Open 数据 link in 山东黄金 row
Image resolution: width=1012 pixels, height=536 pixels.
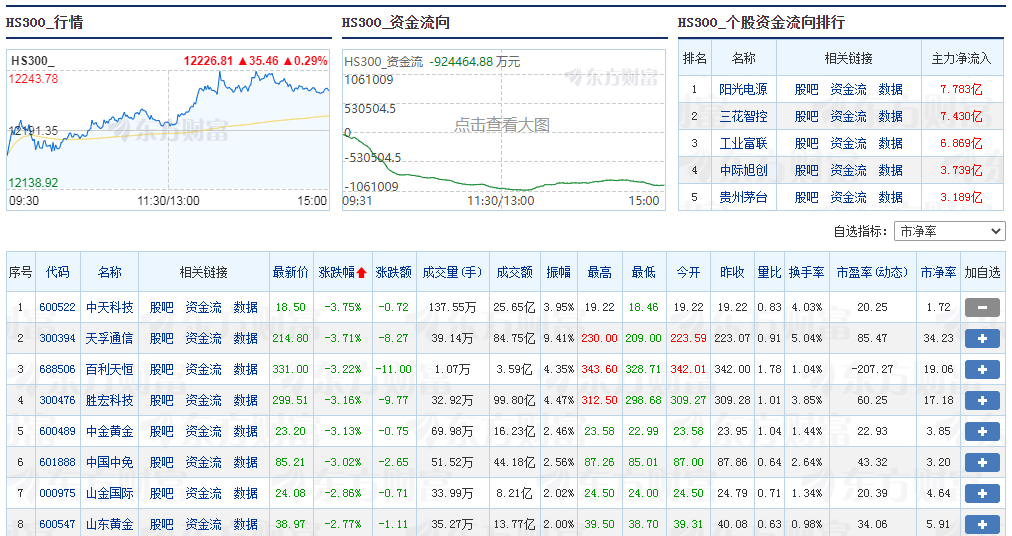point(246,524)
